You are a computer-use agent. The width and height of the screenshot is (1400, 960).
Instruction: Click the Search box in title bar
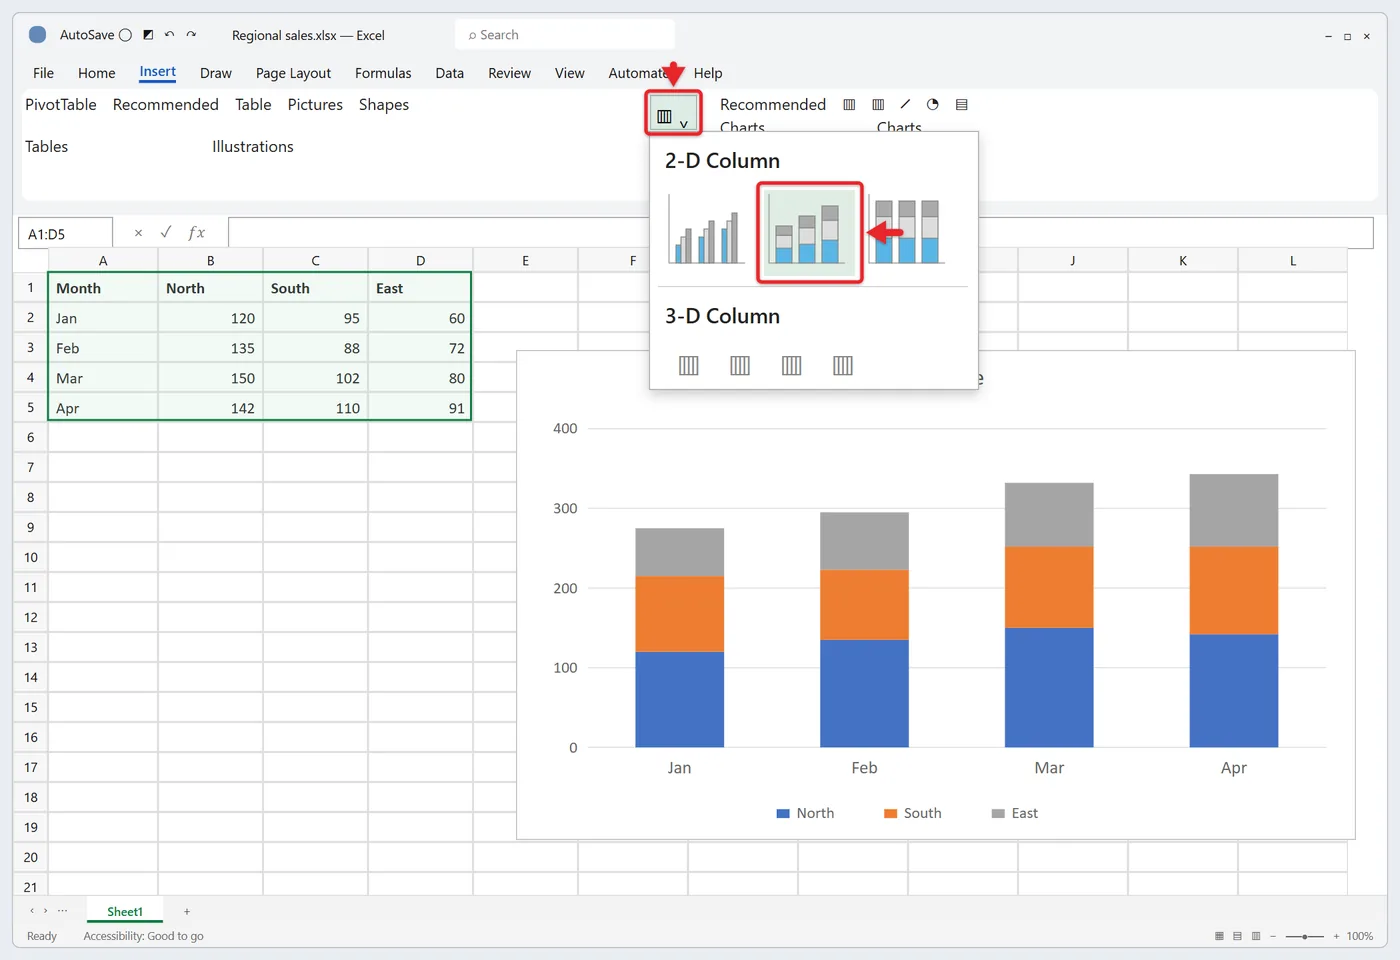pos(565,35)
